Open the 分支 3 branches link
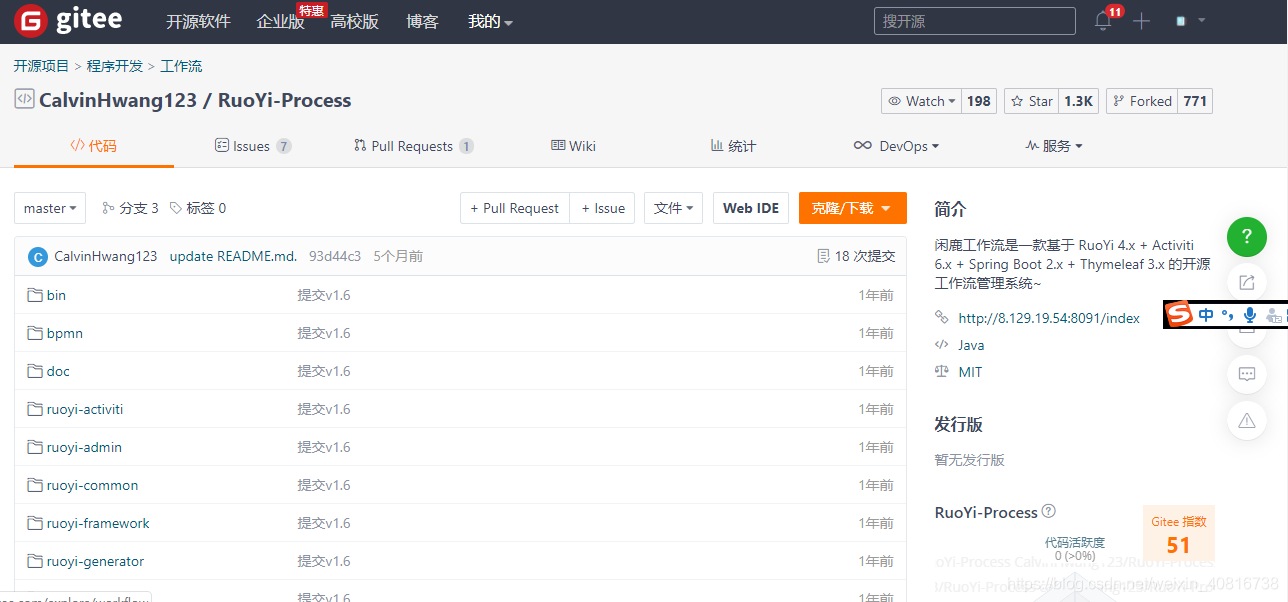 [131, 208]
